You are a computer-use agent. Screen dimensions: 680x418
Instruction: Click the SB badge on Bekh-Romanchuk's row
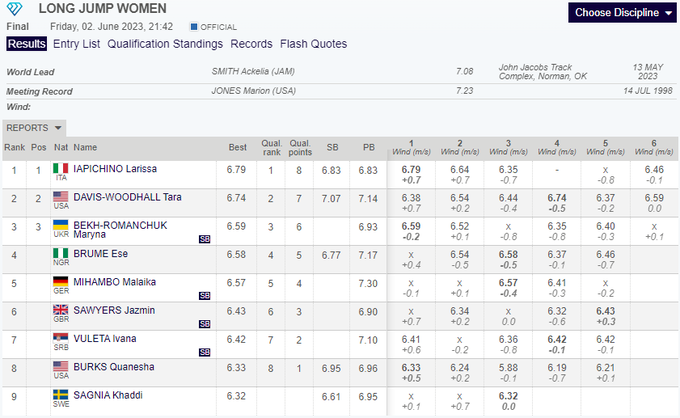pos(204,239)
